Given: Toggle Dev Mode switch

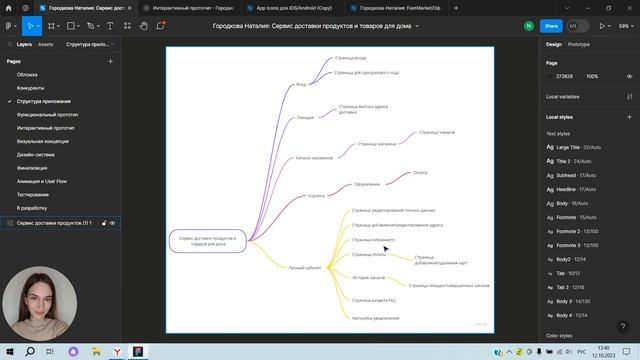Looking at the screenshot, I should coord(578,26).
